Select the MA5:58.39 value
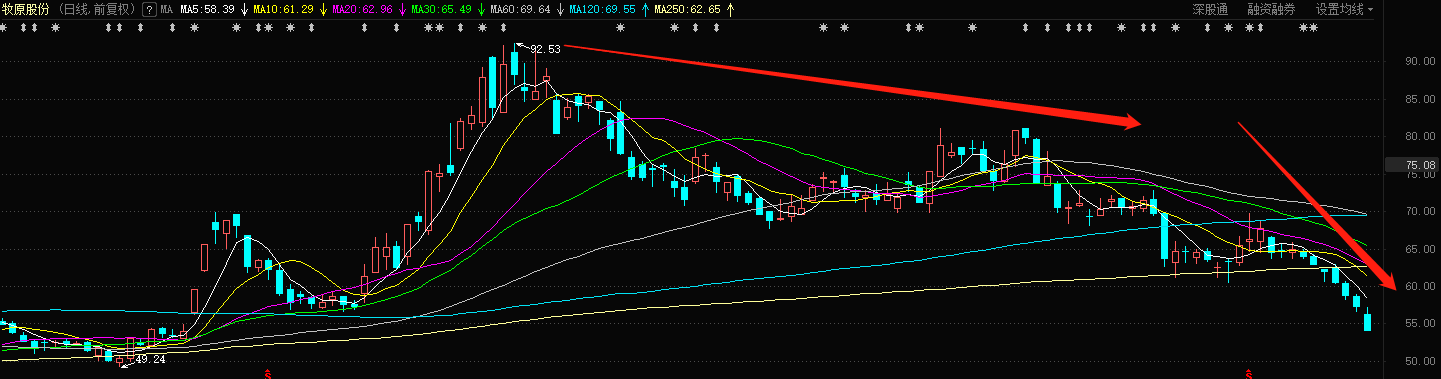 [207, 9]
